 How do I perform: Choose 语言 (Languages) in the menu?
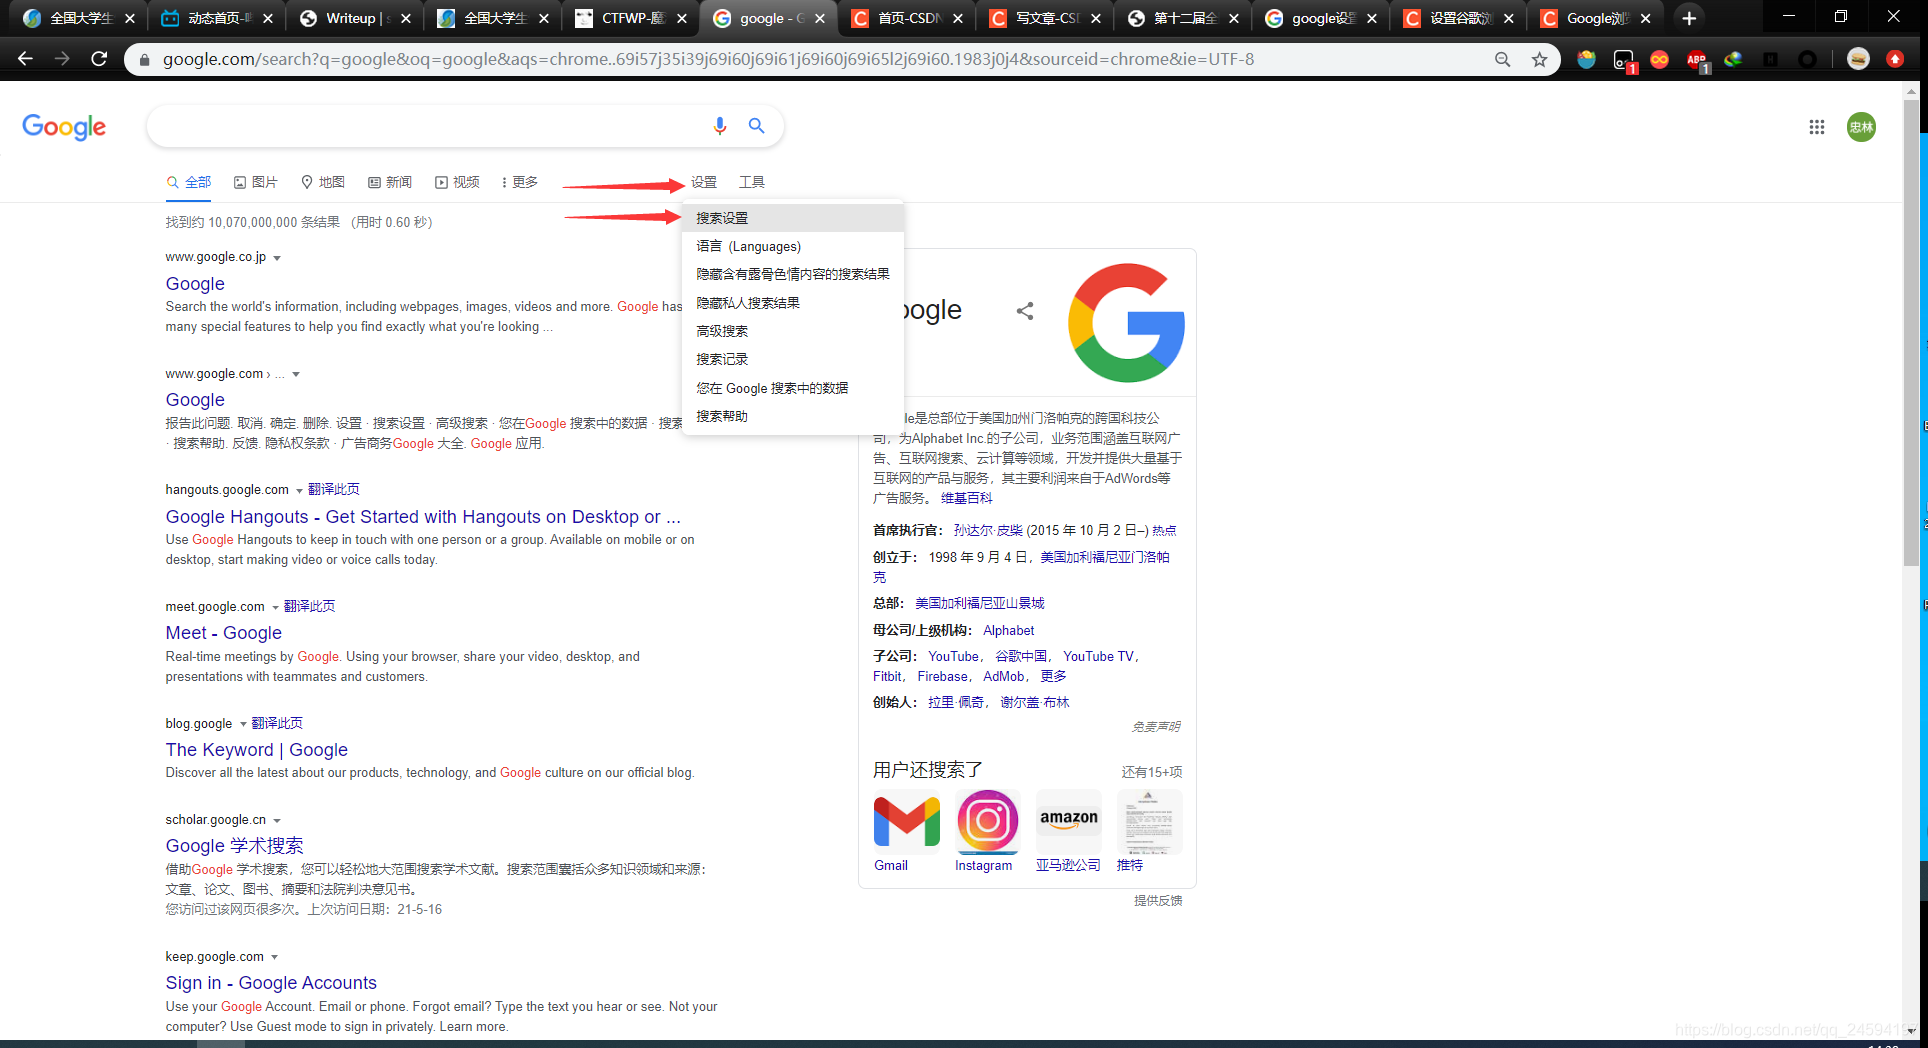tap(793, 246)
